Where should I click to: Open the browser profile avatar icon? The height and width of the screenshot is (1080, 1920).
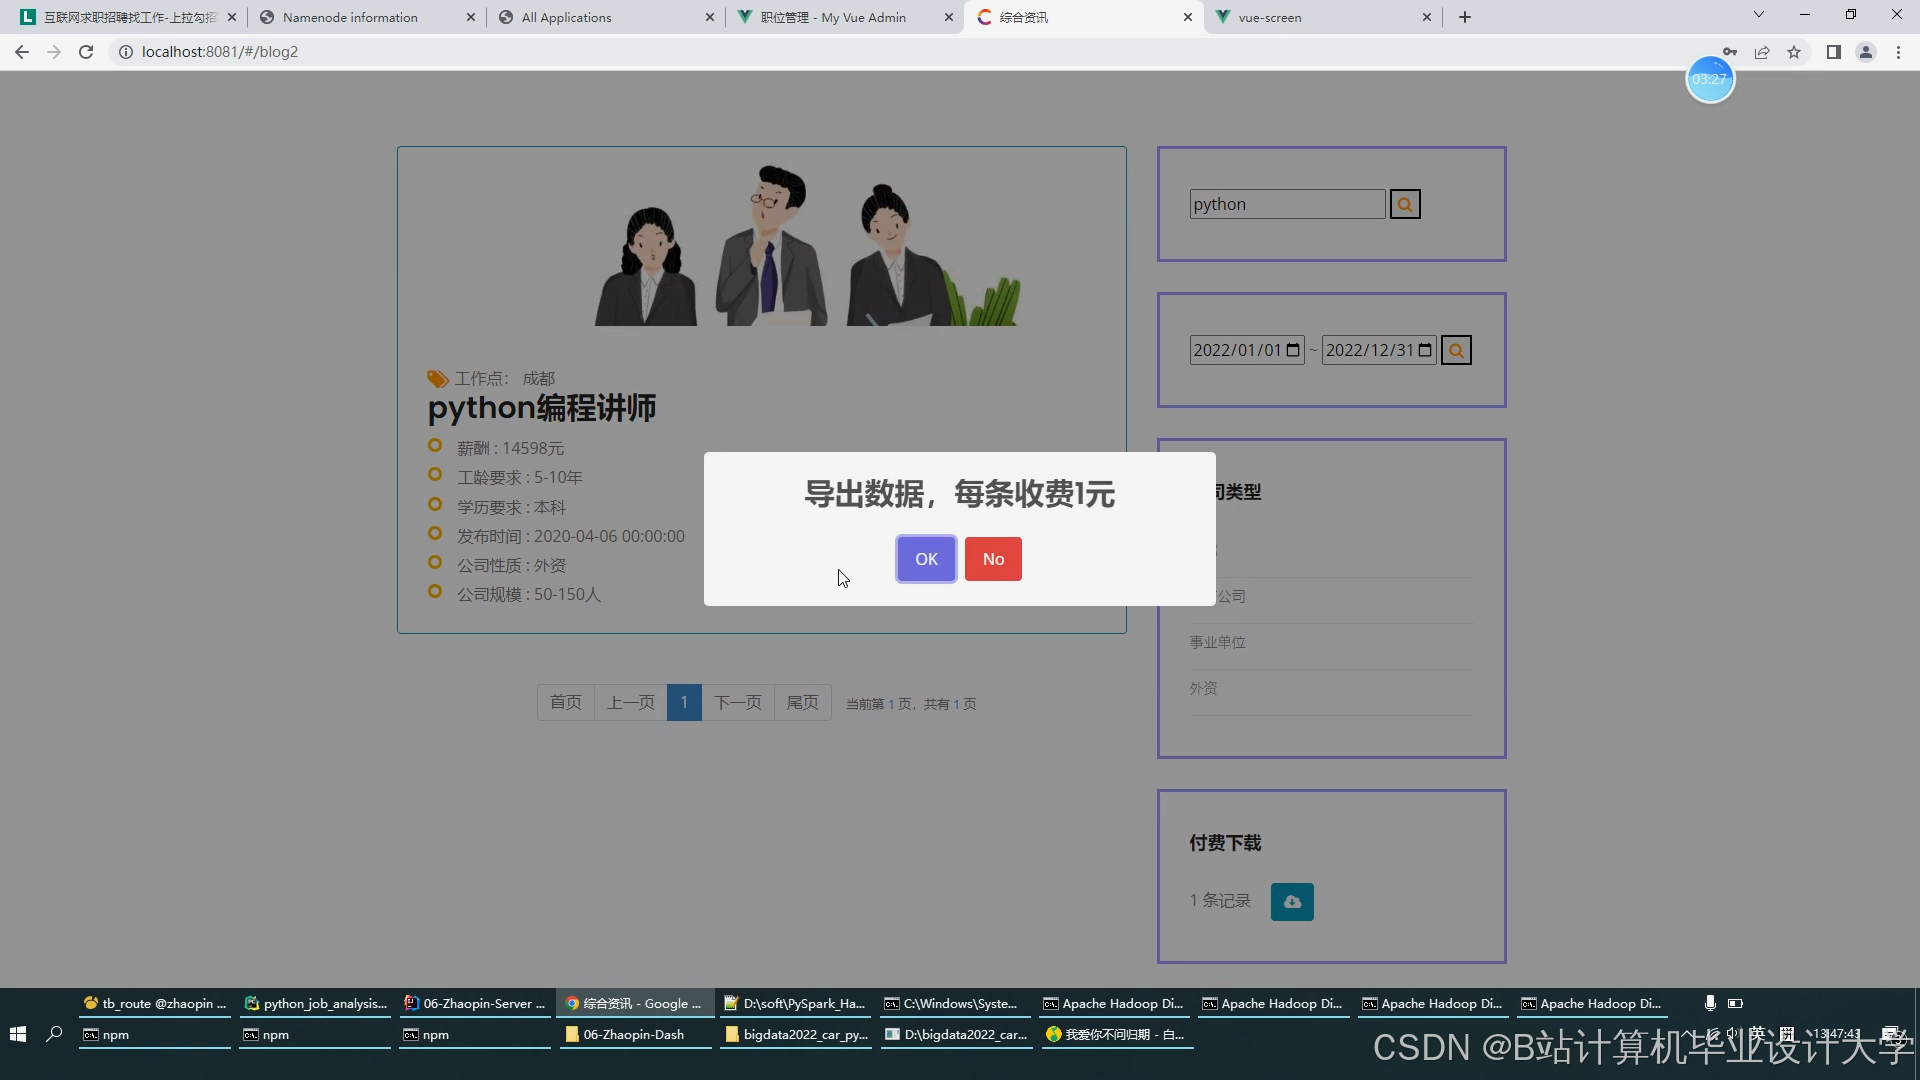[x=1865, y=52]
